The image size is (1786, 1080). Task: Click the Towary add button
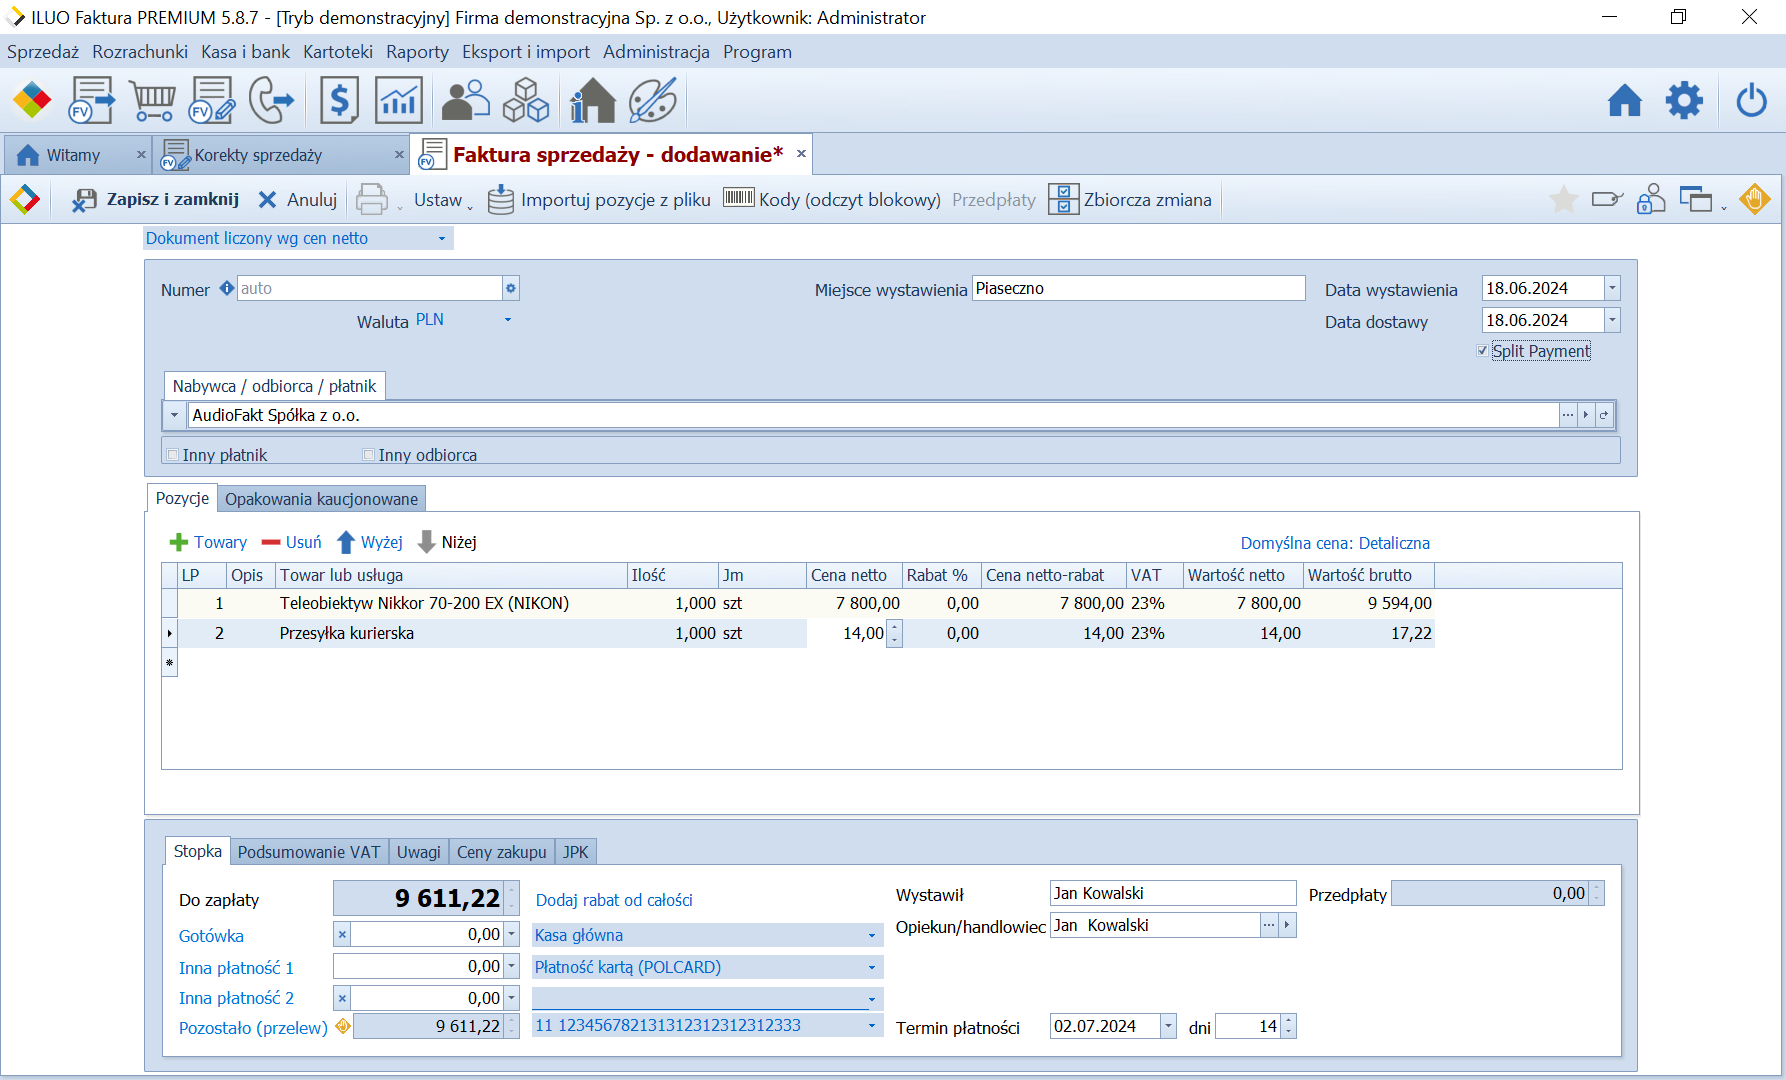click(x=208, y=542)
